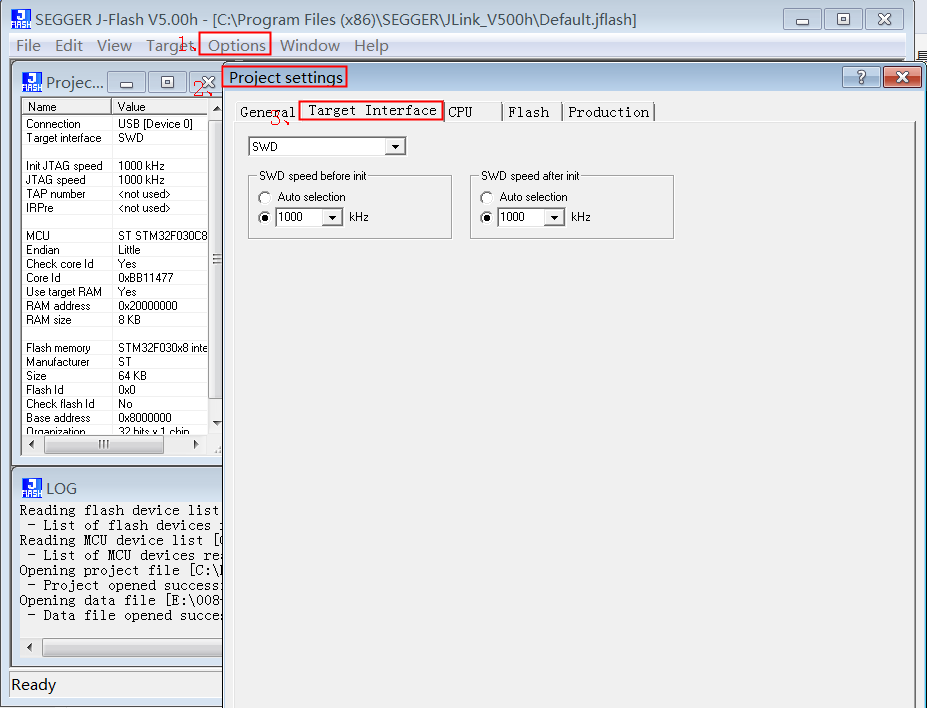Open the Options menu

pos(234,45)
